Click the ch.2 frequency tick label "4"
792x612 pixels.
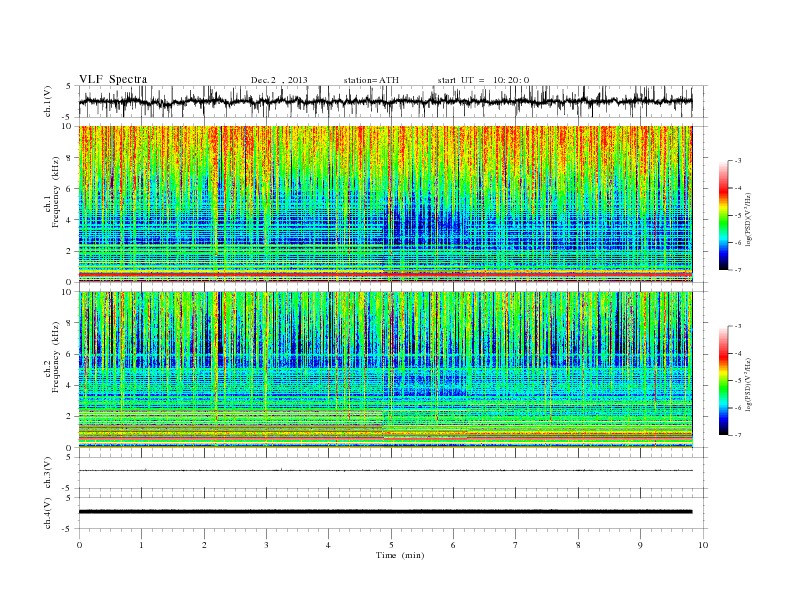[70, 385]
